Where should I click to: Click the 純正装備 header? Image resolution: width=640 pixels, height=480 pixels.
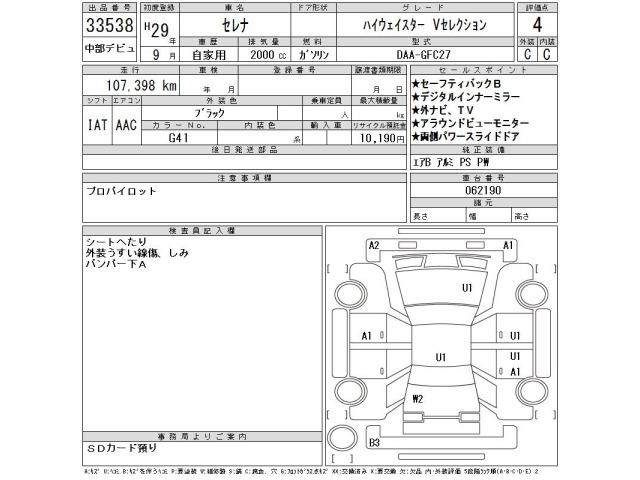[x=484, y=150]
